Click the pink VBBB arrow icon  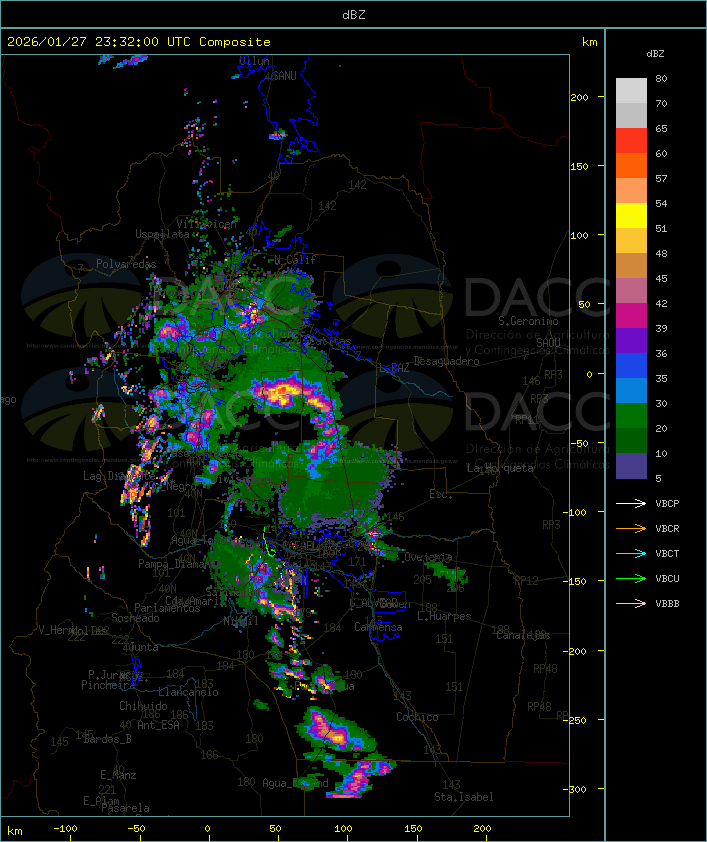631,603
